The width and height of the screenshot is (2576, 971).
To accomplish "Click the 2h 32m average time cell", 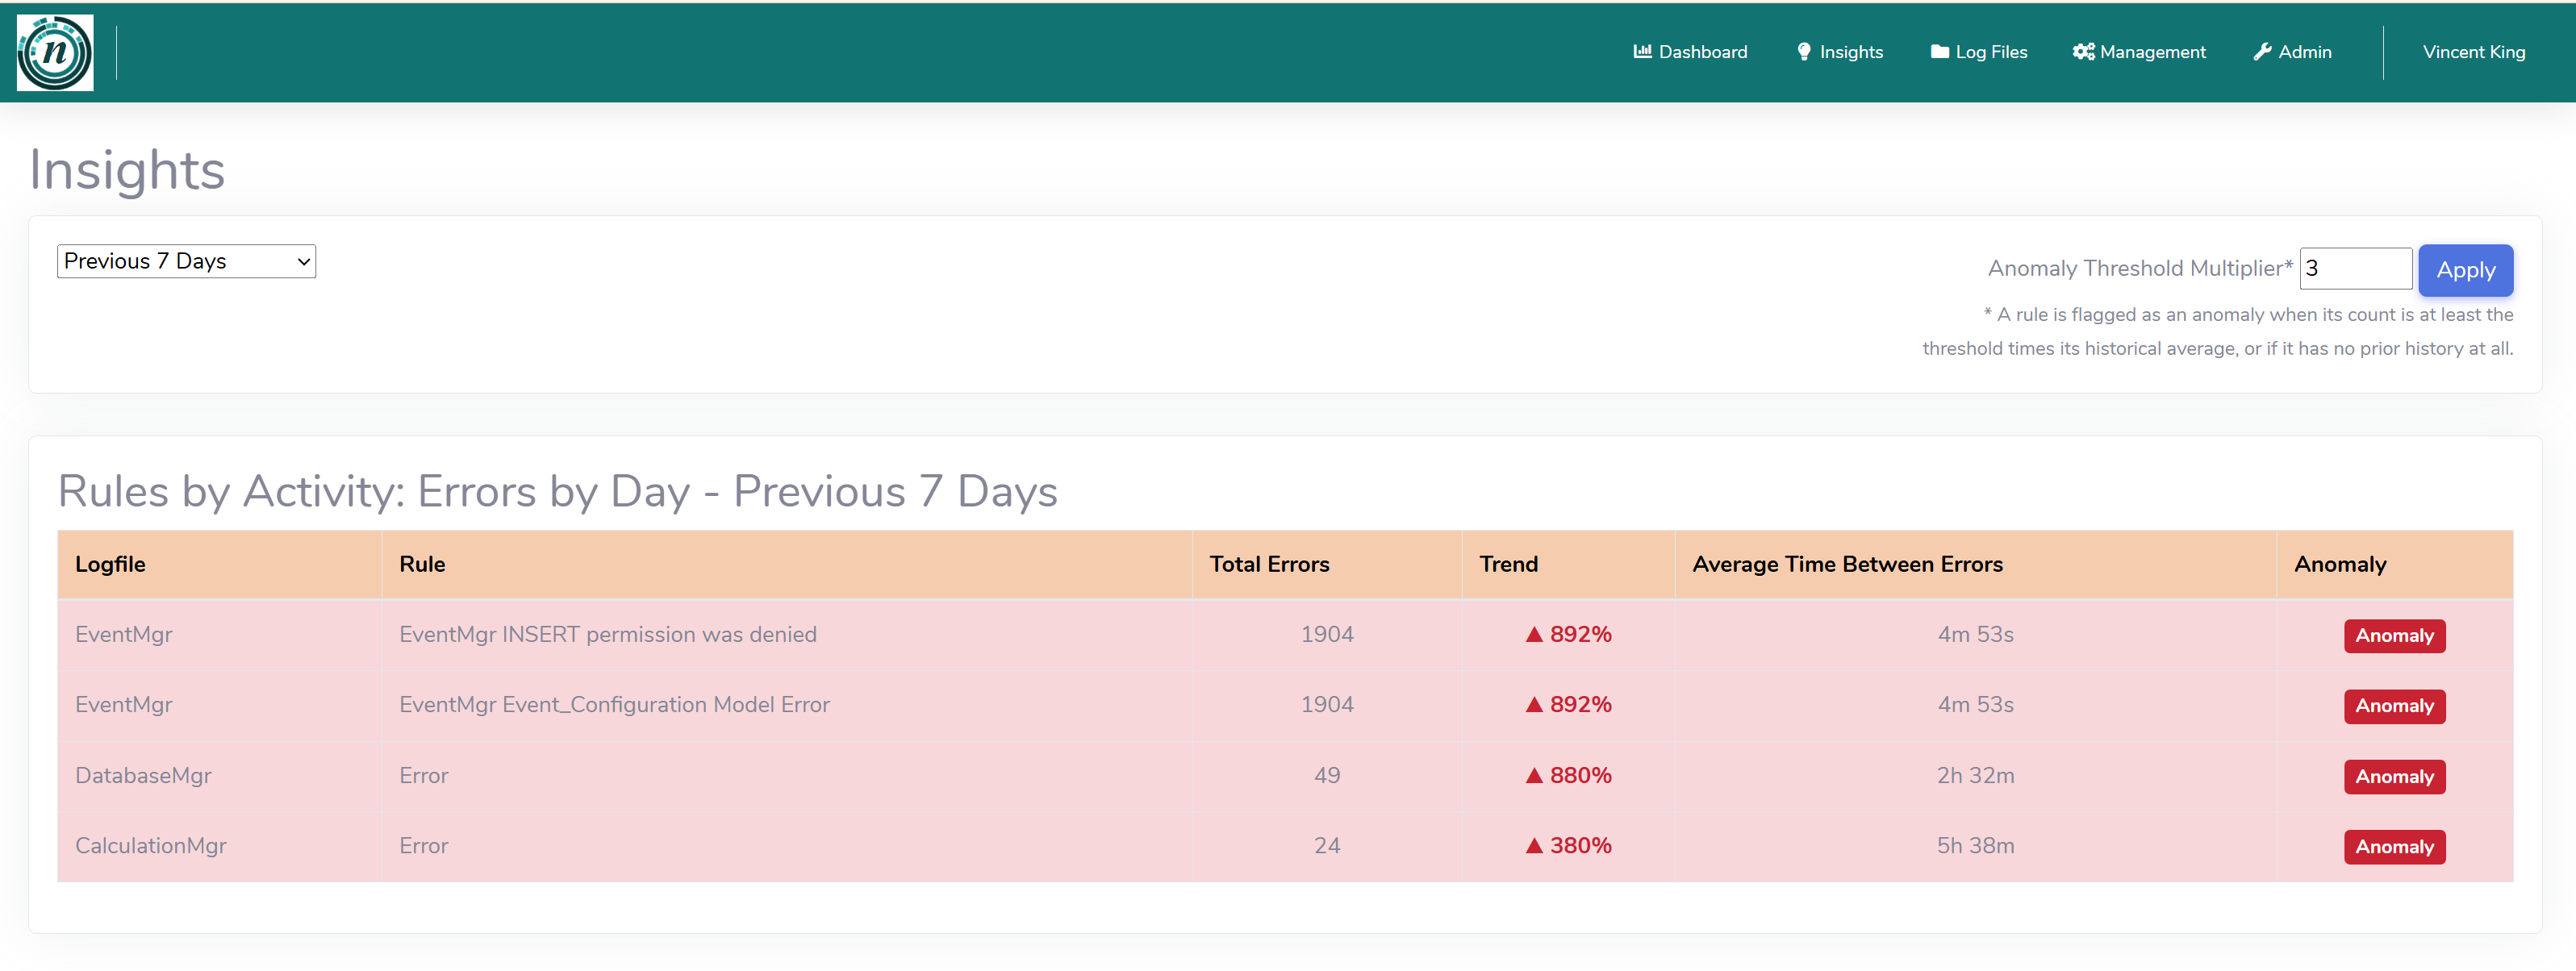I will [x=1975, y=776].
